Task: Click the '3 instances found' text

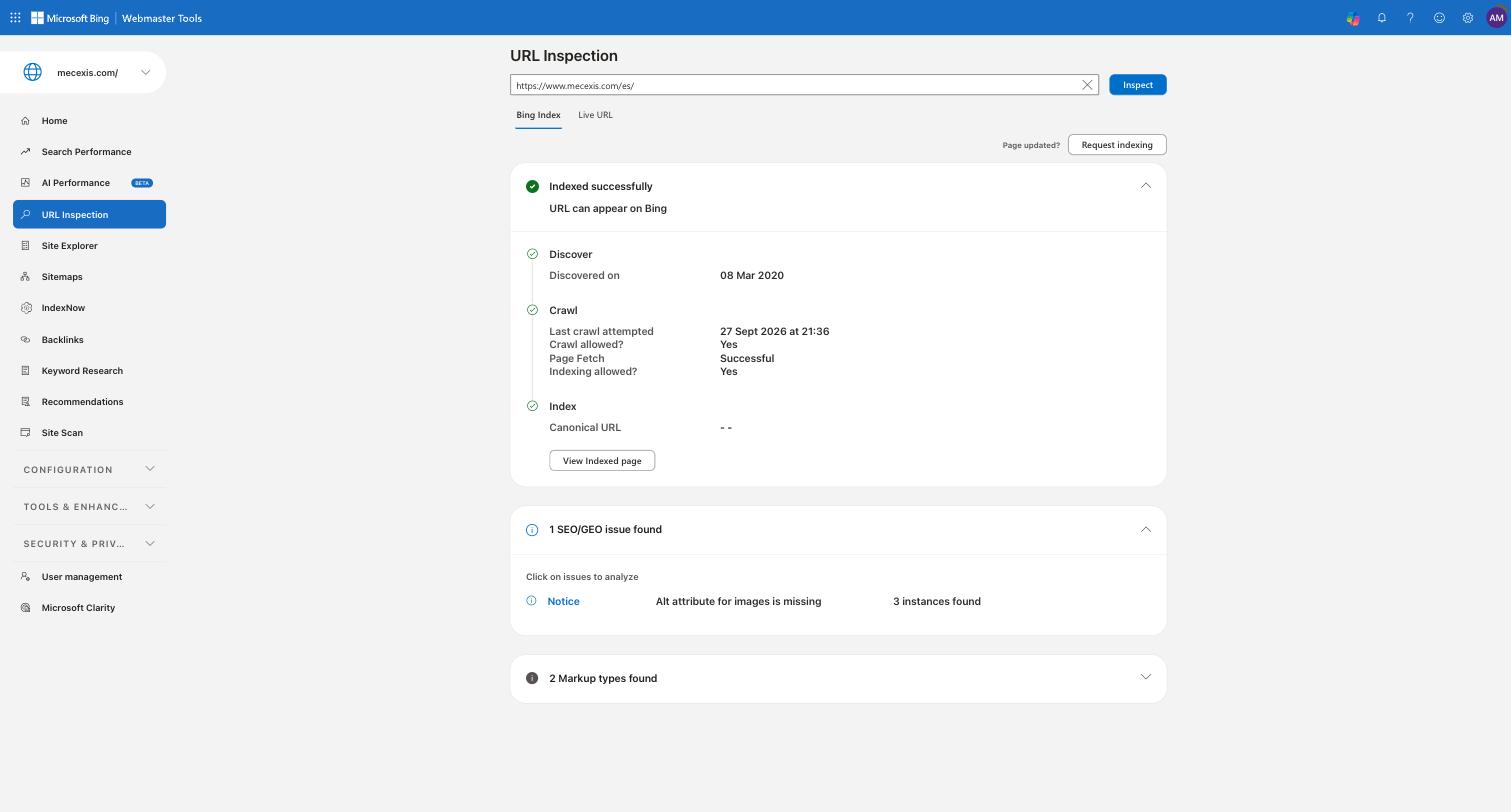Action: tap(937, 601)
